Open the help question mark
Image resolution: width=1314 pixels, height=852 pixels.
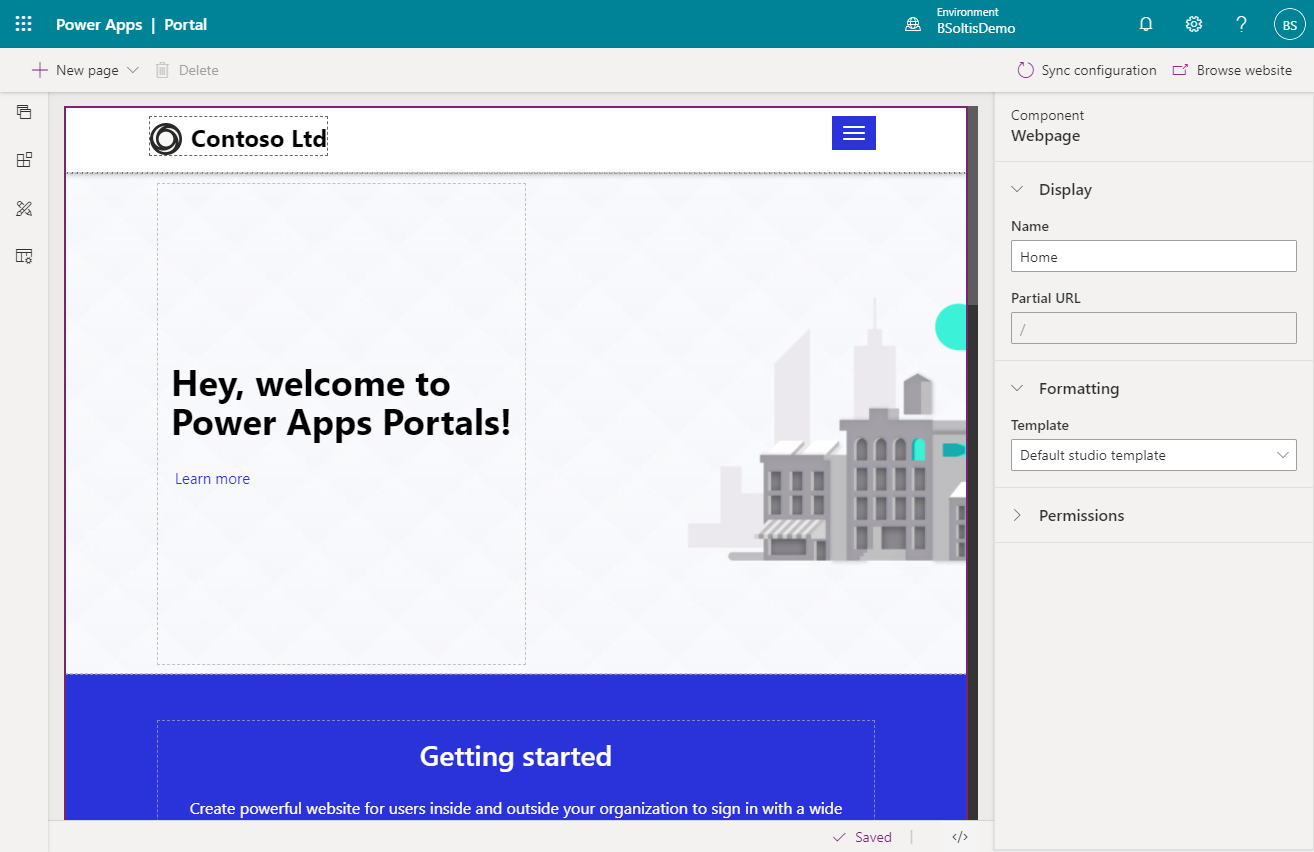pyautogui.click(x=1242, y=24)
